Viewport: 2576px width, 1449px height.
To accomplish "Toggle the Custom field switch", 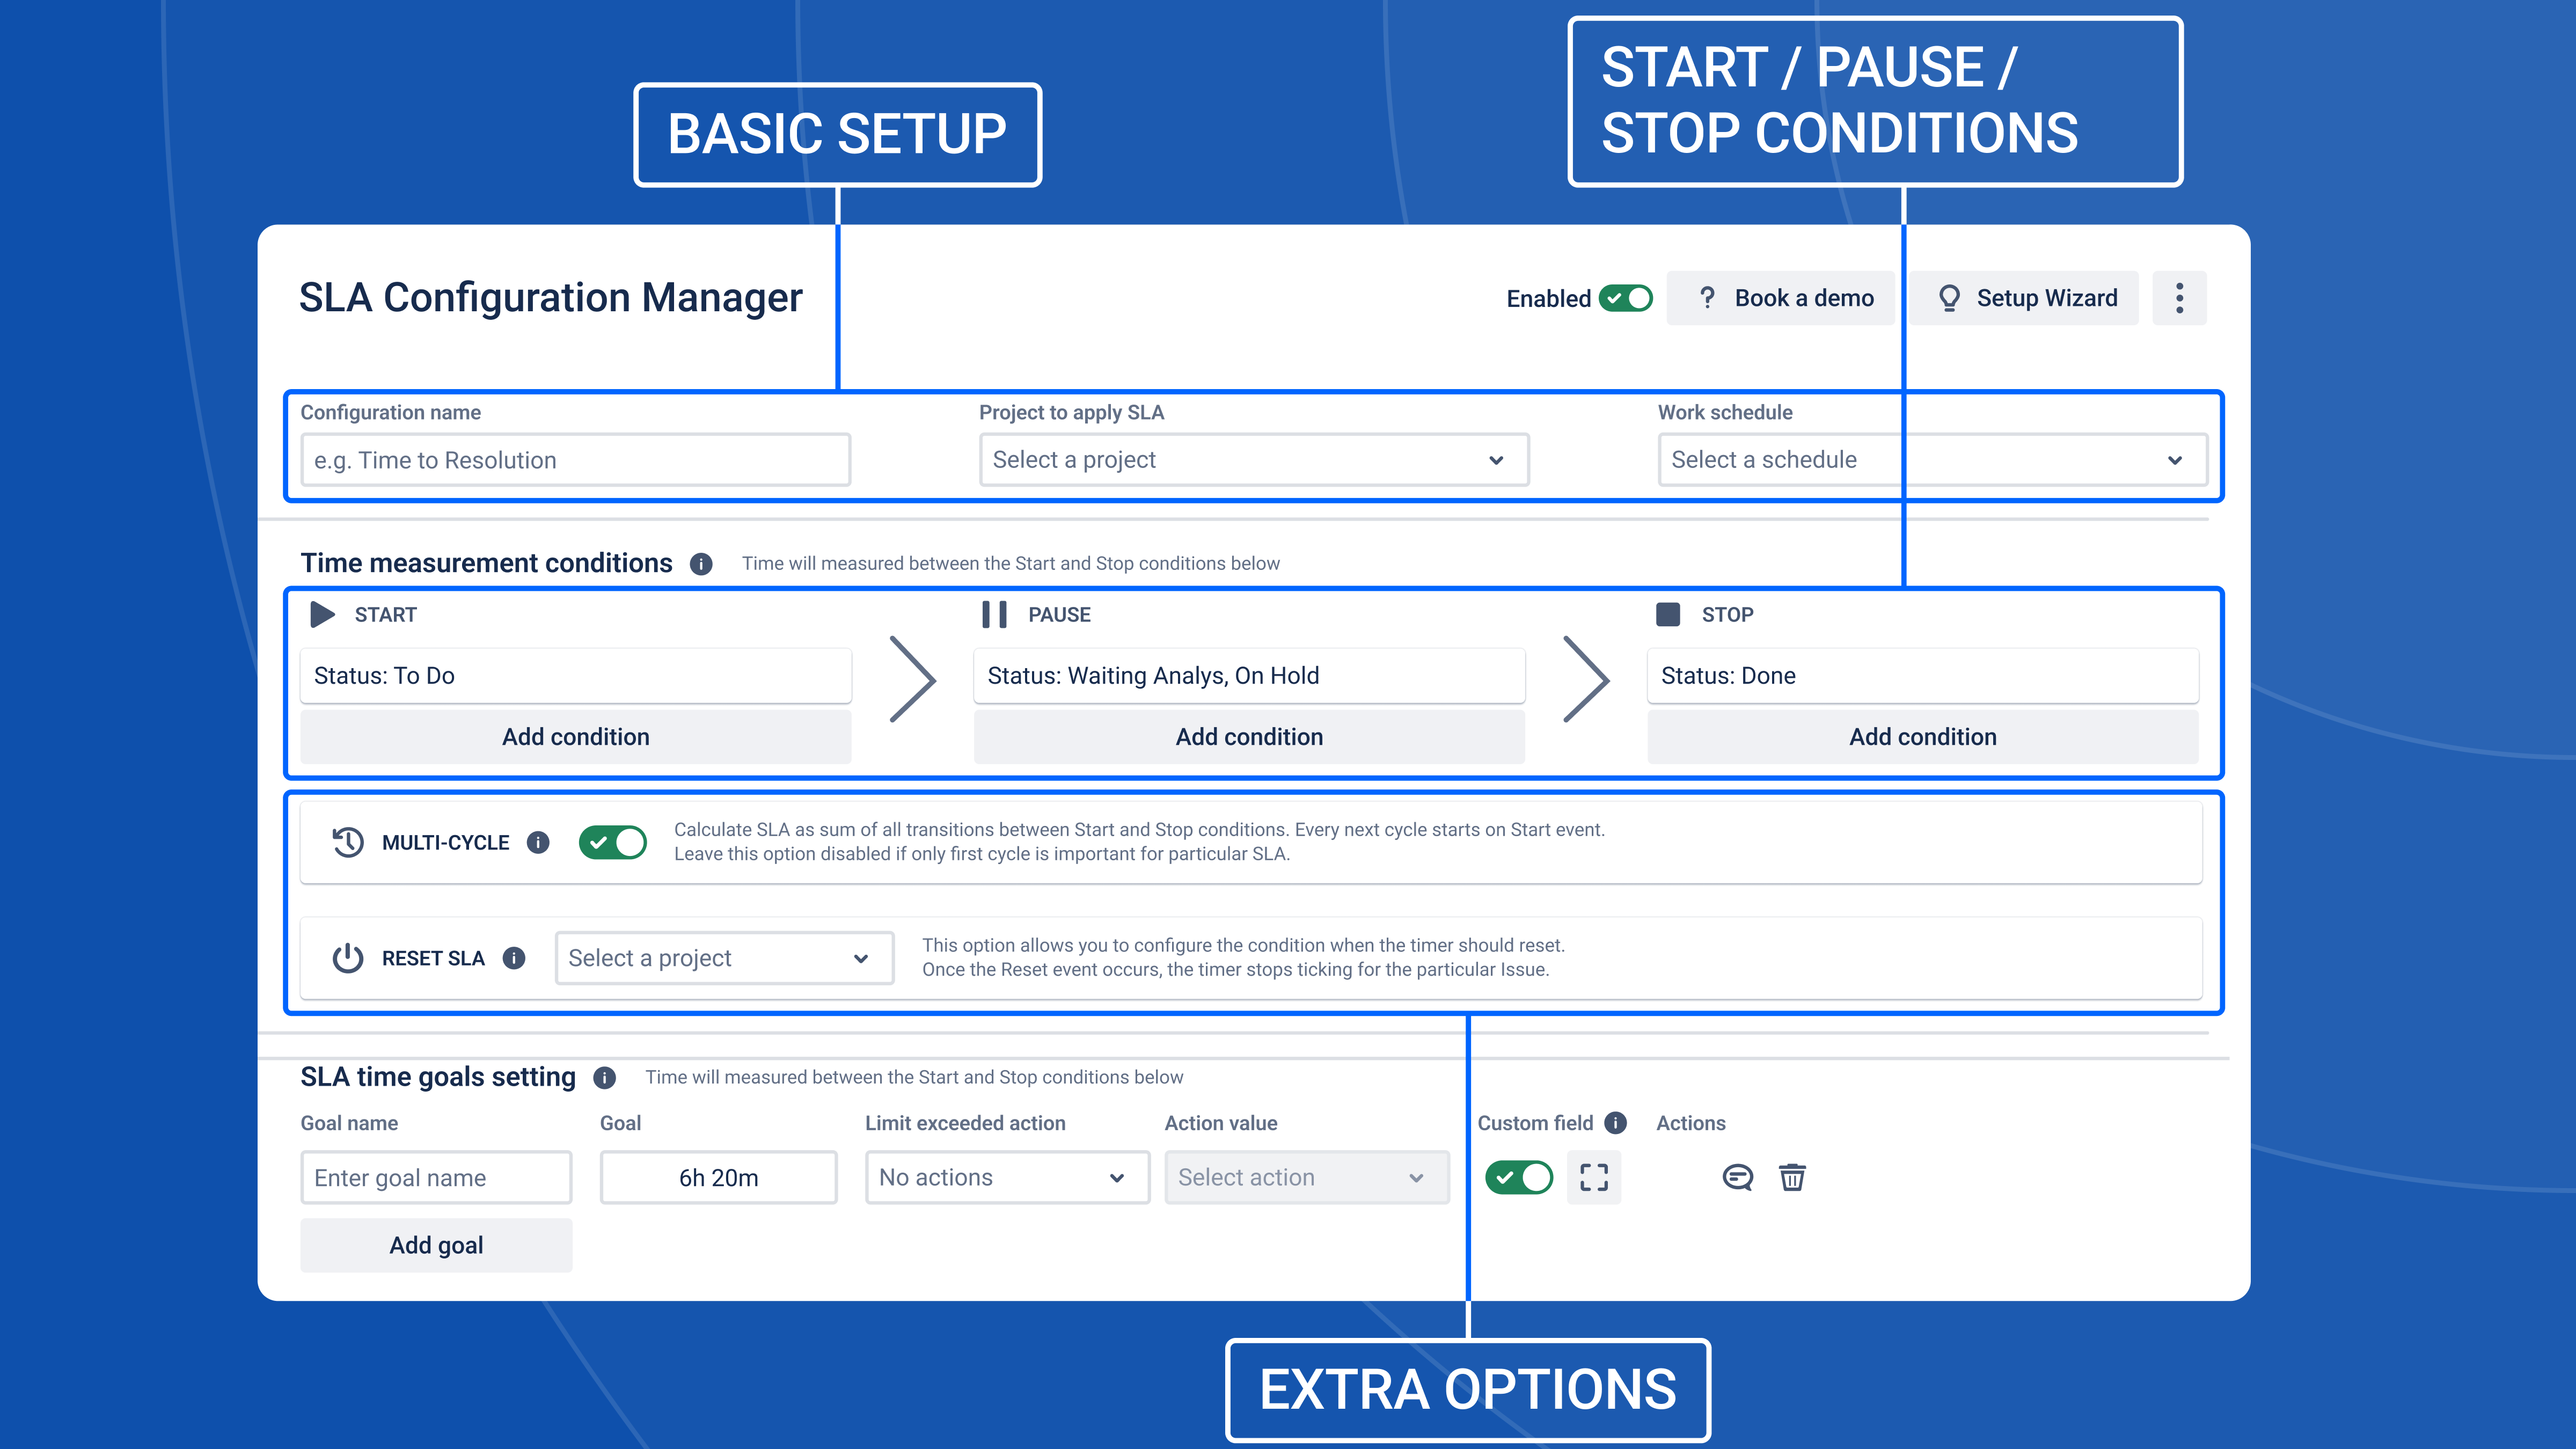I will [x=1518, y=1177].
